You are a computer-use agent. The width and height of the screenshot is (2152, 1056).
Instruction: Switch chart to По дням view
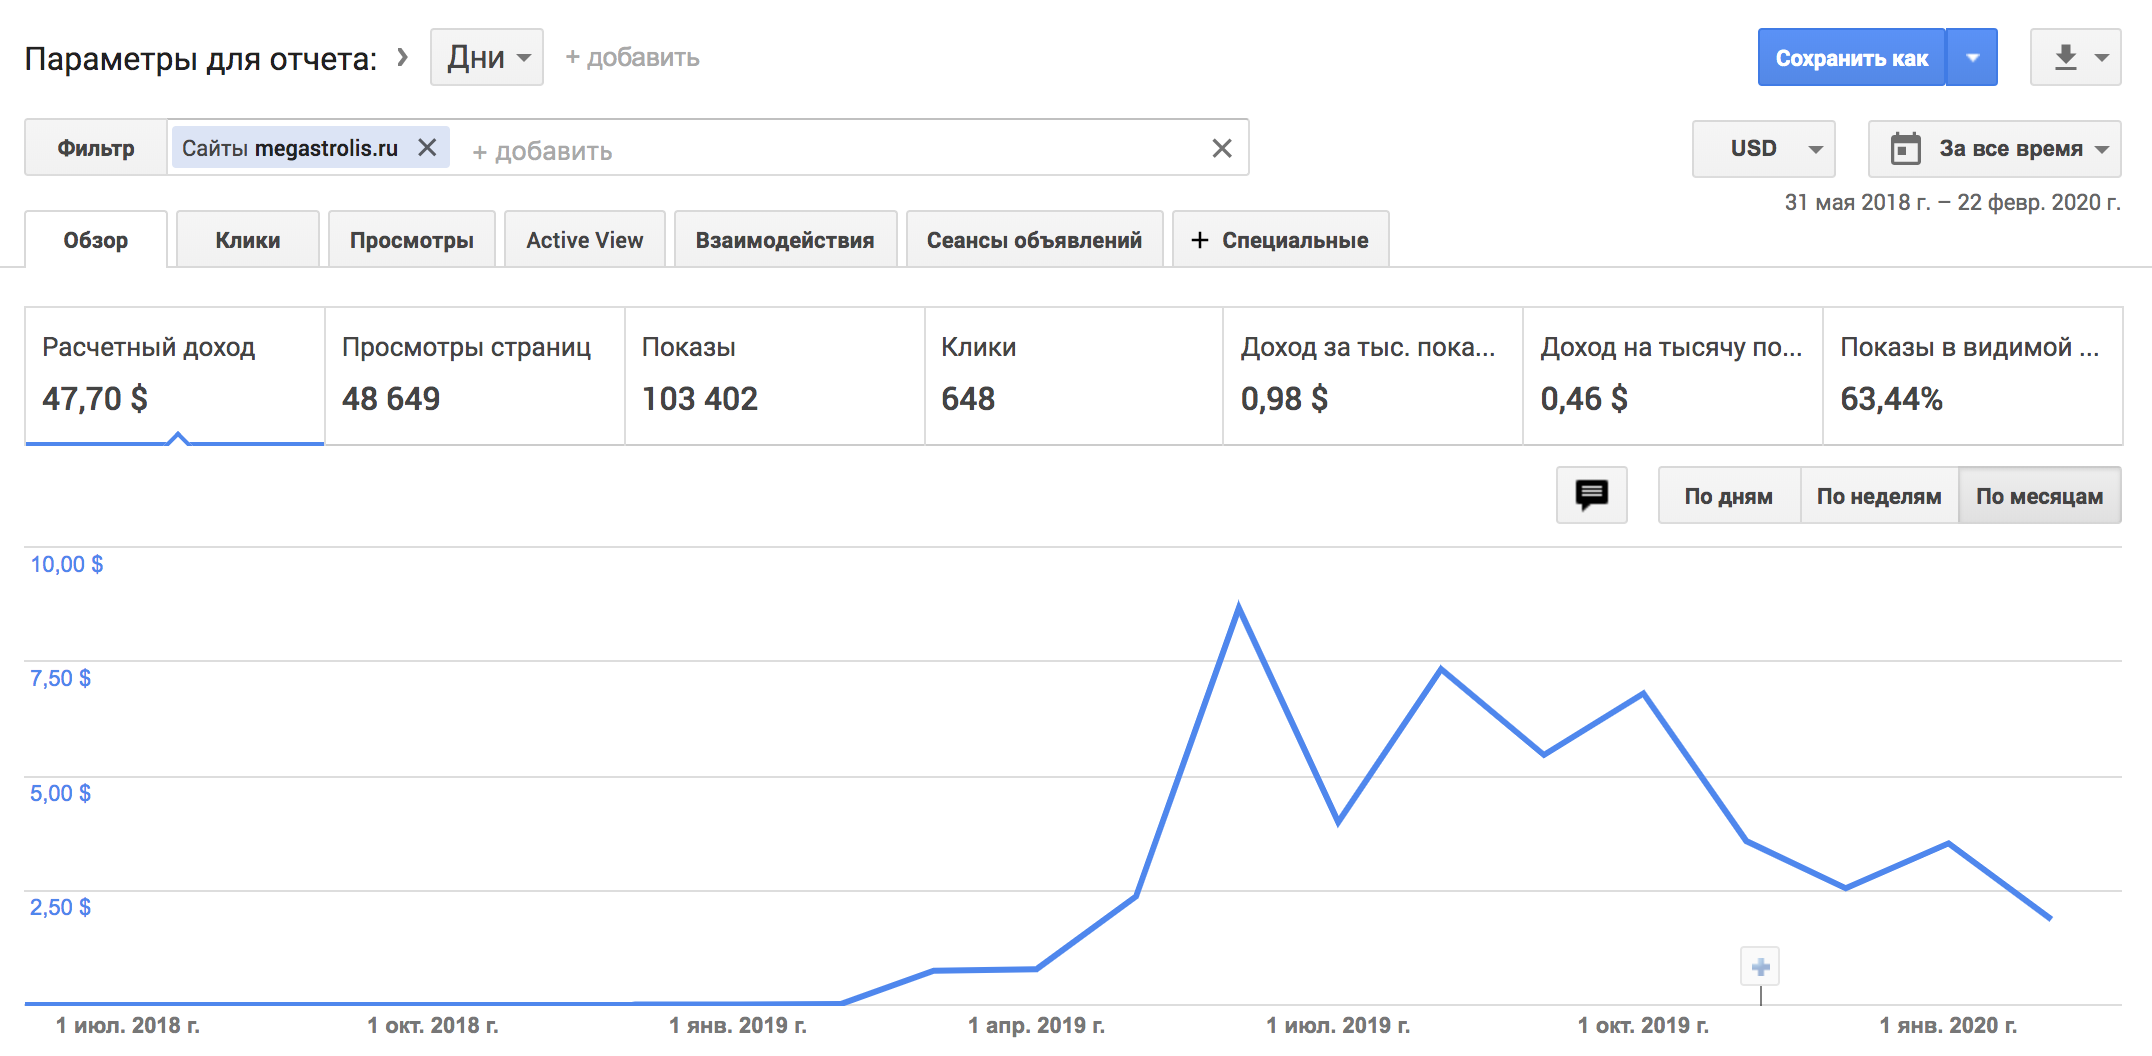click(x=1728, y=496)
